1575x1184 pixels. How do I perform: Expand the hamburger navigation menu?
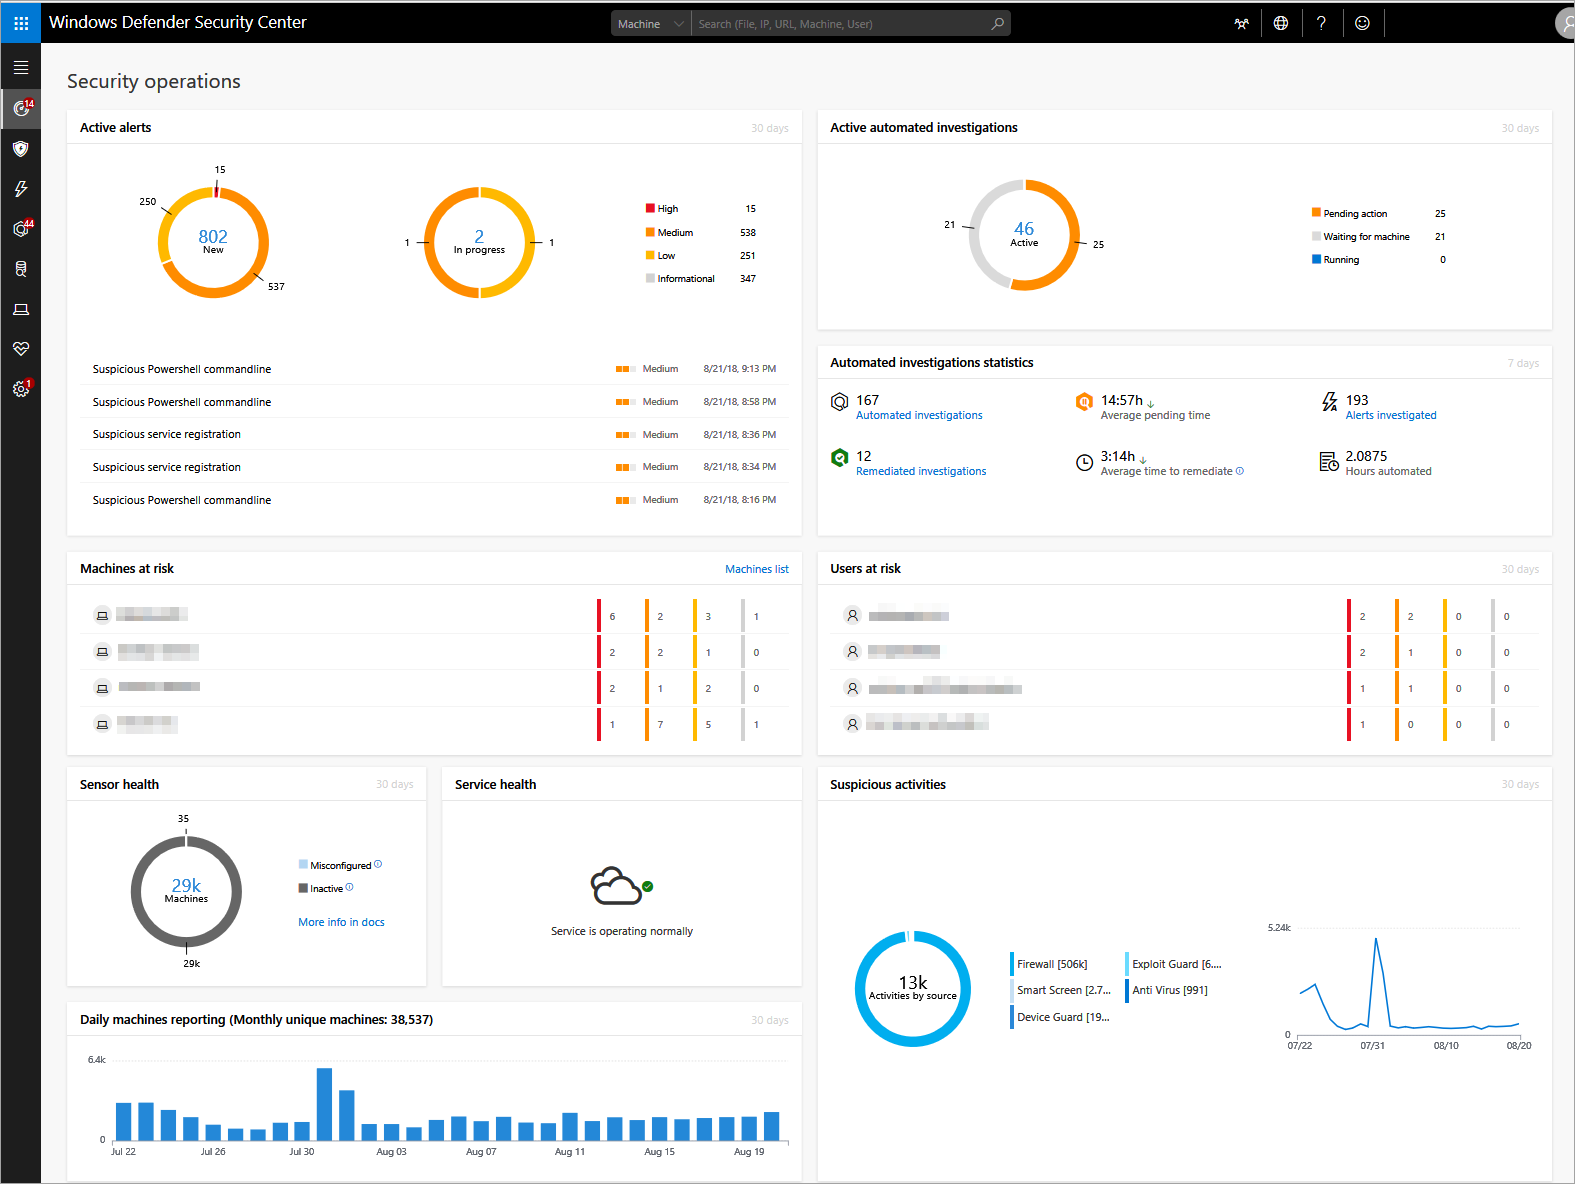pos(20,68)
